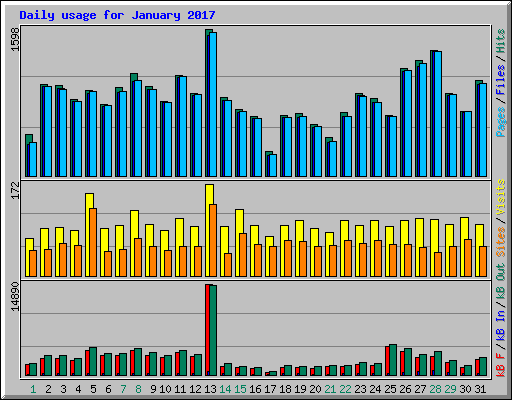Click the kB bar for day 25
Image resolution: width=512 pixels, height=400 pixels.
point(391,360)
